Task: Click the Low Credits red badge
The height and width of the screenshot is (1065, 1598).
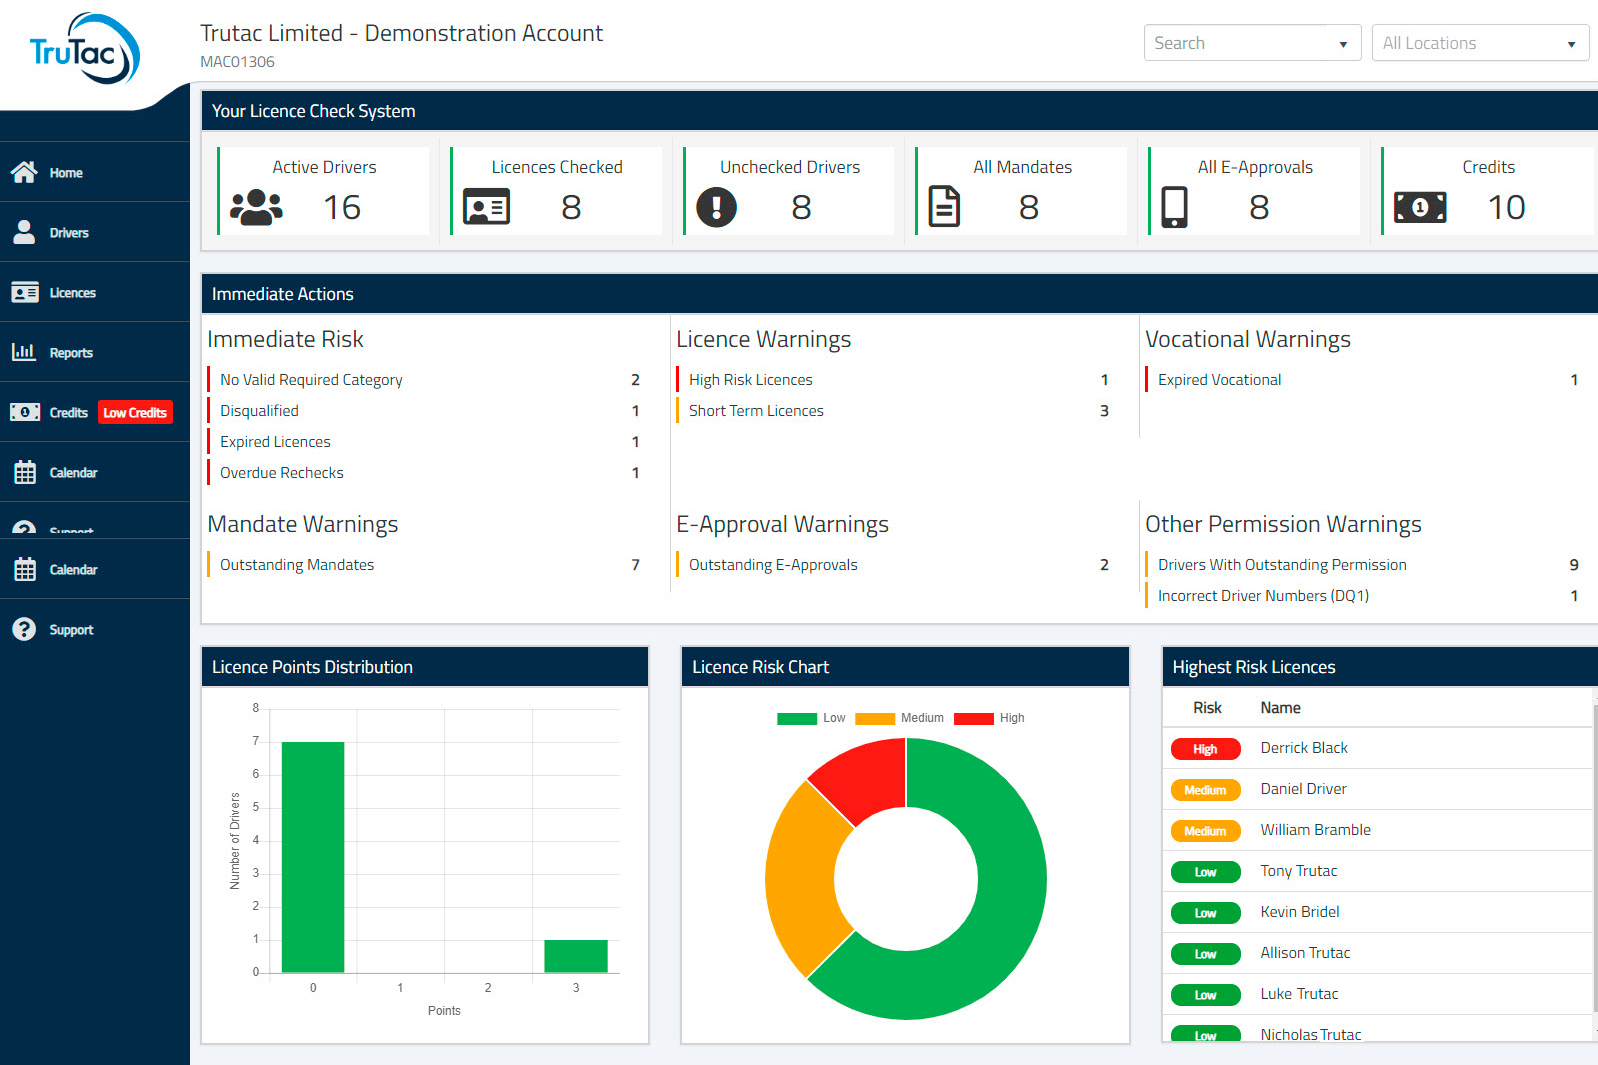Action: (x=135, y=412)
